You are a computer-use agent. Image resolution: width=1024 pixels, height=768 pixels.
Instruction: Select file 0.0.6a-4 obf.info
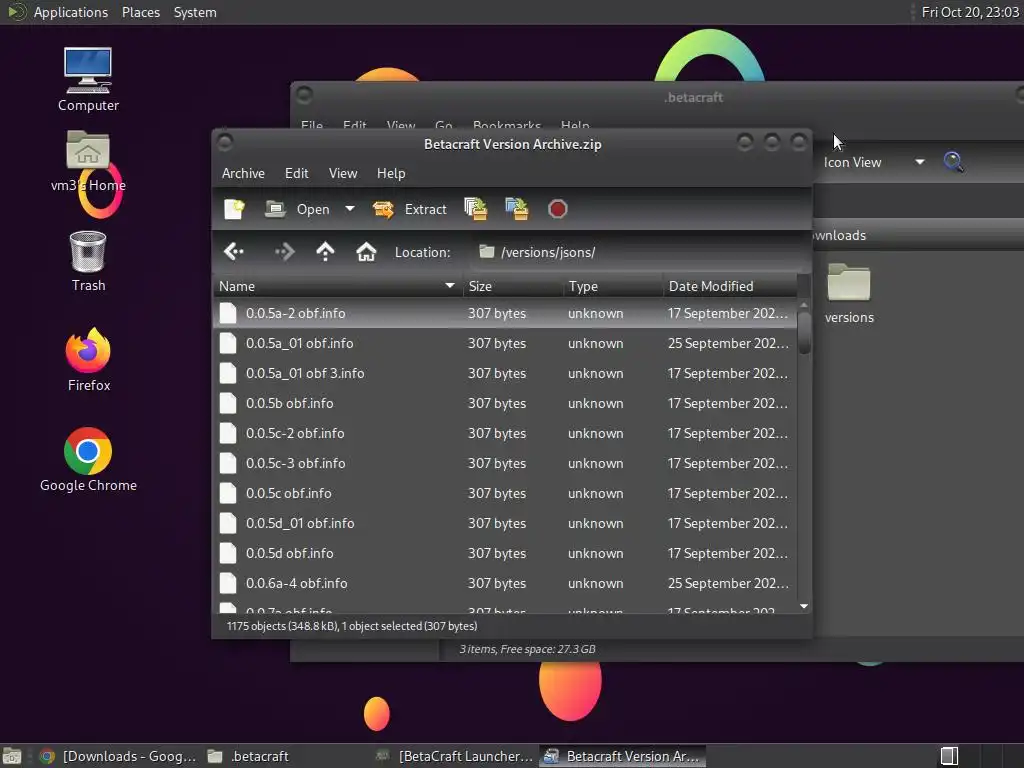[x=505, y=584]
